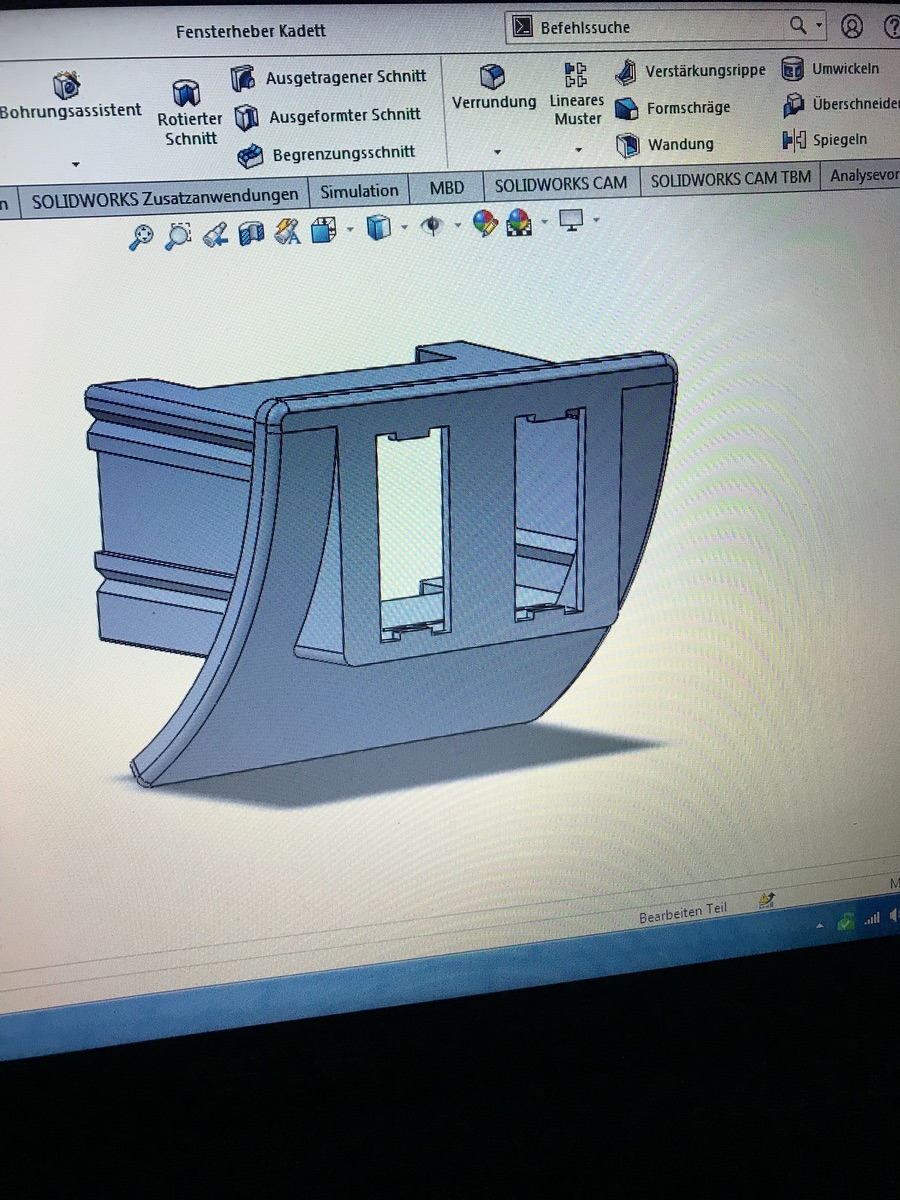Click the Bohrungsassistent hole wizard icon
The image size is (900, 1200).
(x=67, y=85)
